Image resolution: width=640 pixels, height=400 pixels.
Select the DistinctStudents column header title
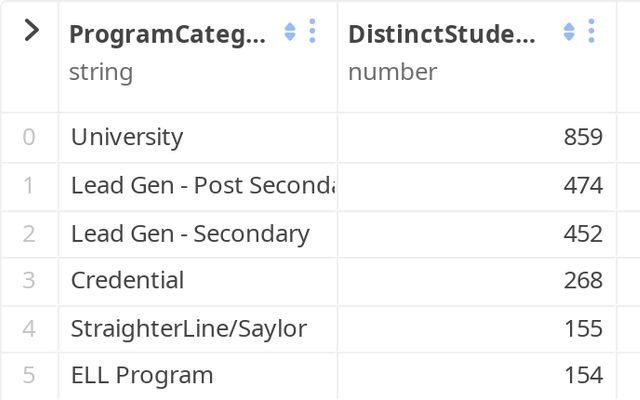441,33
